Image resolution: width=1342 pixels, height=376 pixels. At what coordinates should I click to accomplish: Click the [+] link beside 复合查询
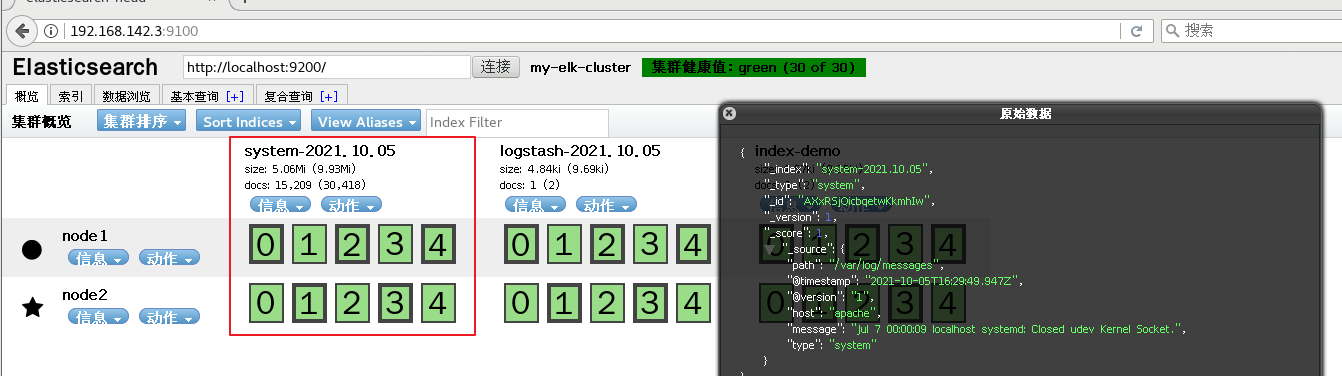tap(328, 97)
